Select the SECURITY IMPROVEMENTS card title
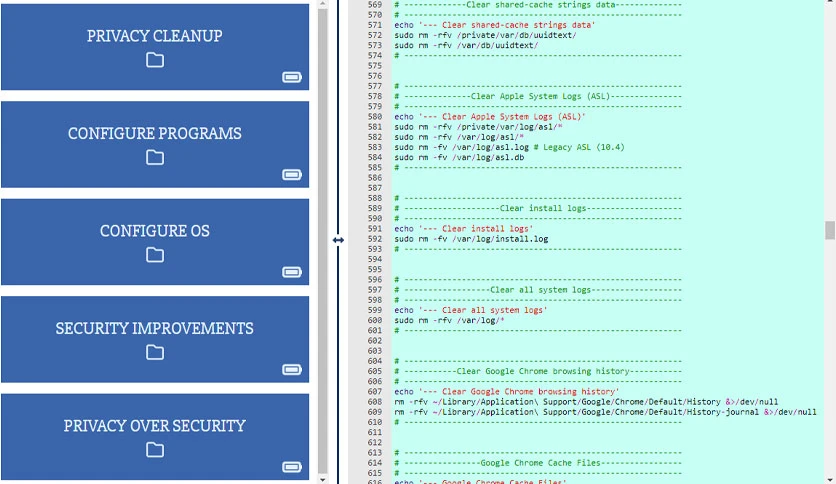The image size is (836, 484). (155, 328)
